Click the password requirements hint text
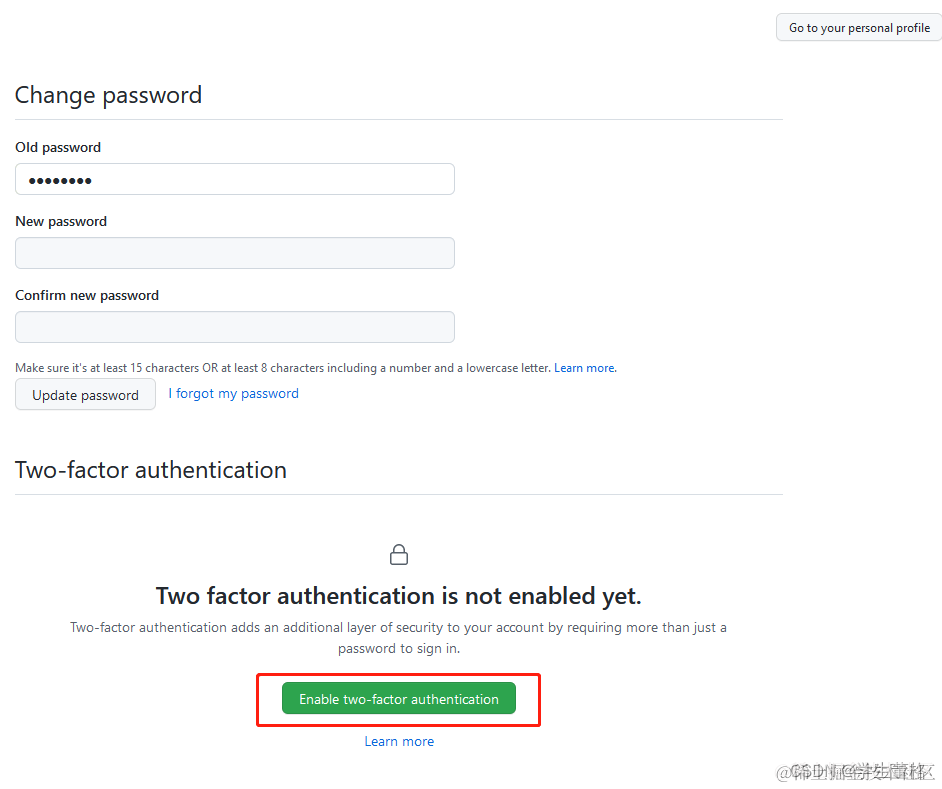Image resolution: width=942 pixels, height=789 pixels. (283, 368)
